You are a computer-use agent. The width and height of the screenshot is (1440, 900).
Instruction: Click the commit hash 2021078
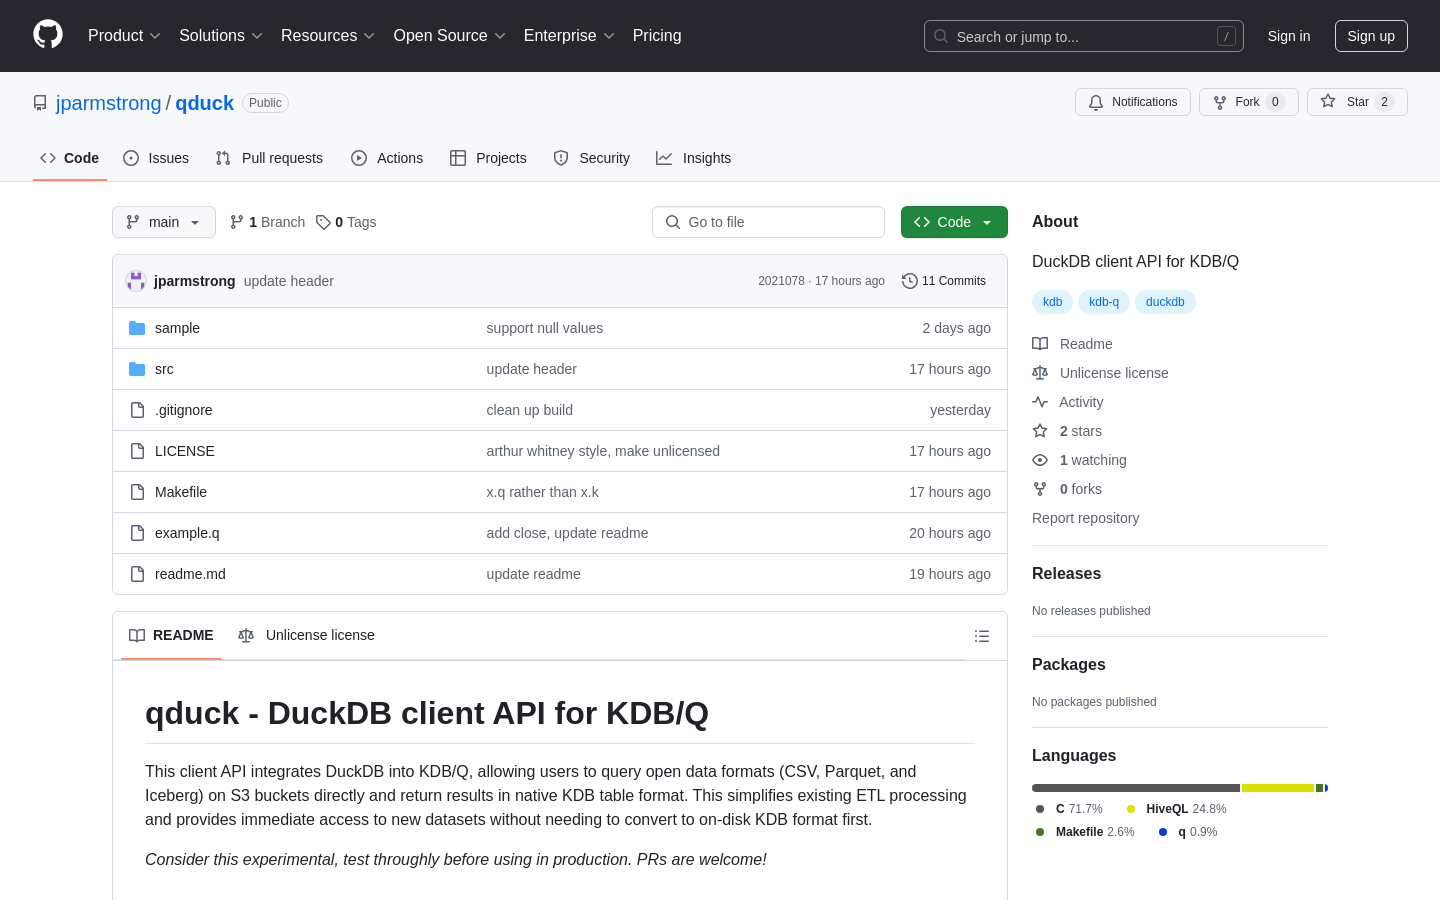781,281
